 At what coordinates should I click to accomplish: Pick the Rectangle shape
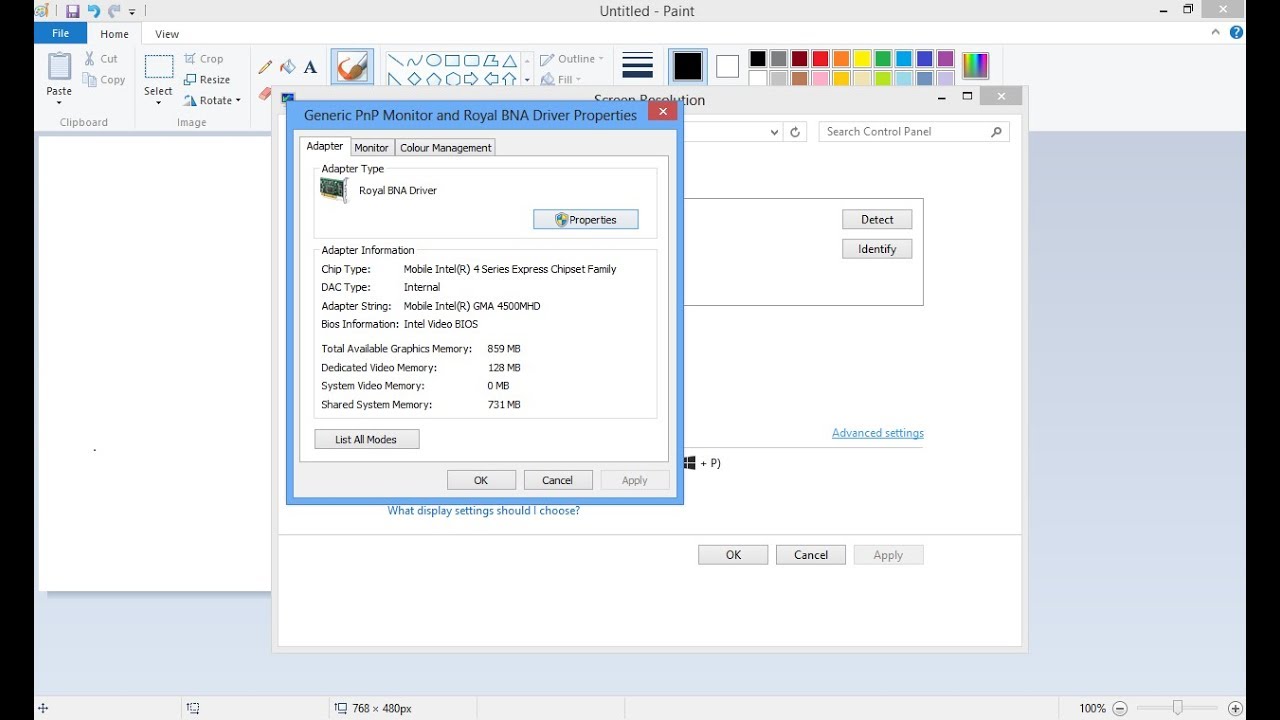click(x=452, y=60)
